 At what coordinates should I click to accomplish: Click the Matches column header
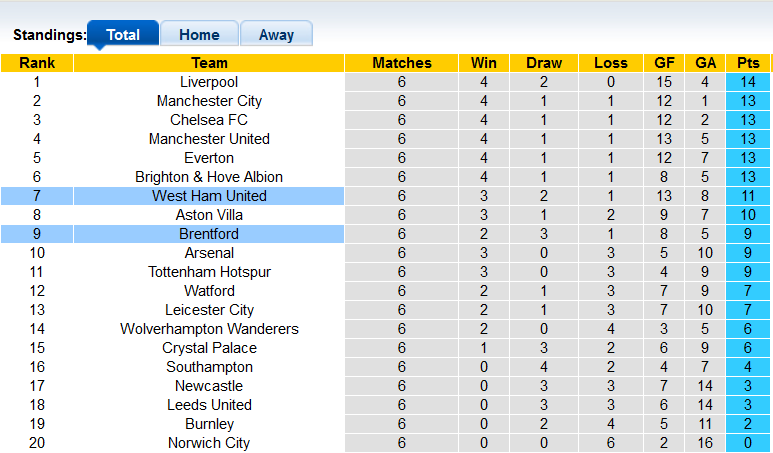point(401,63)
